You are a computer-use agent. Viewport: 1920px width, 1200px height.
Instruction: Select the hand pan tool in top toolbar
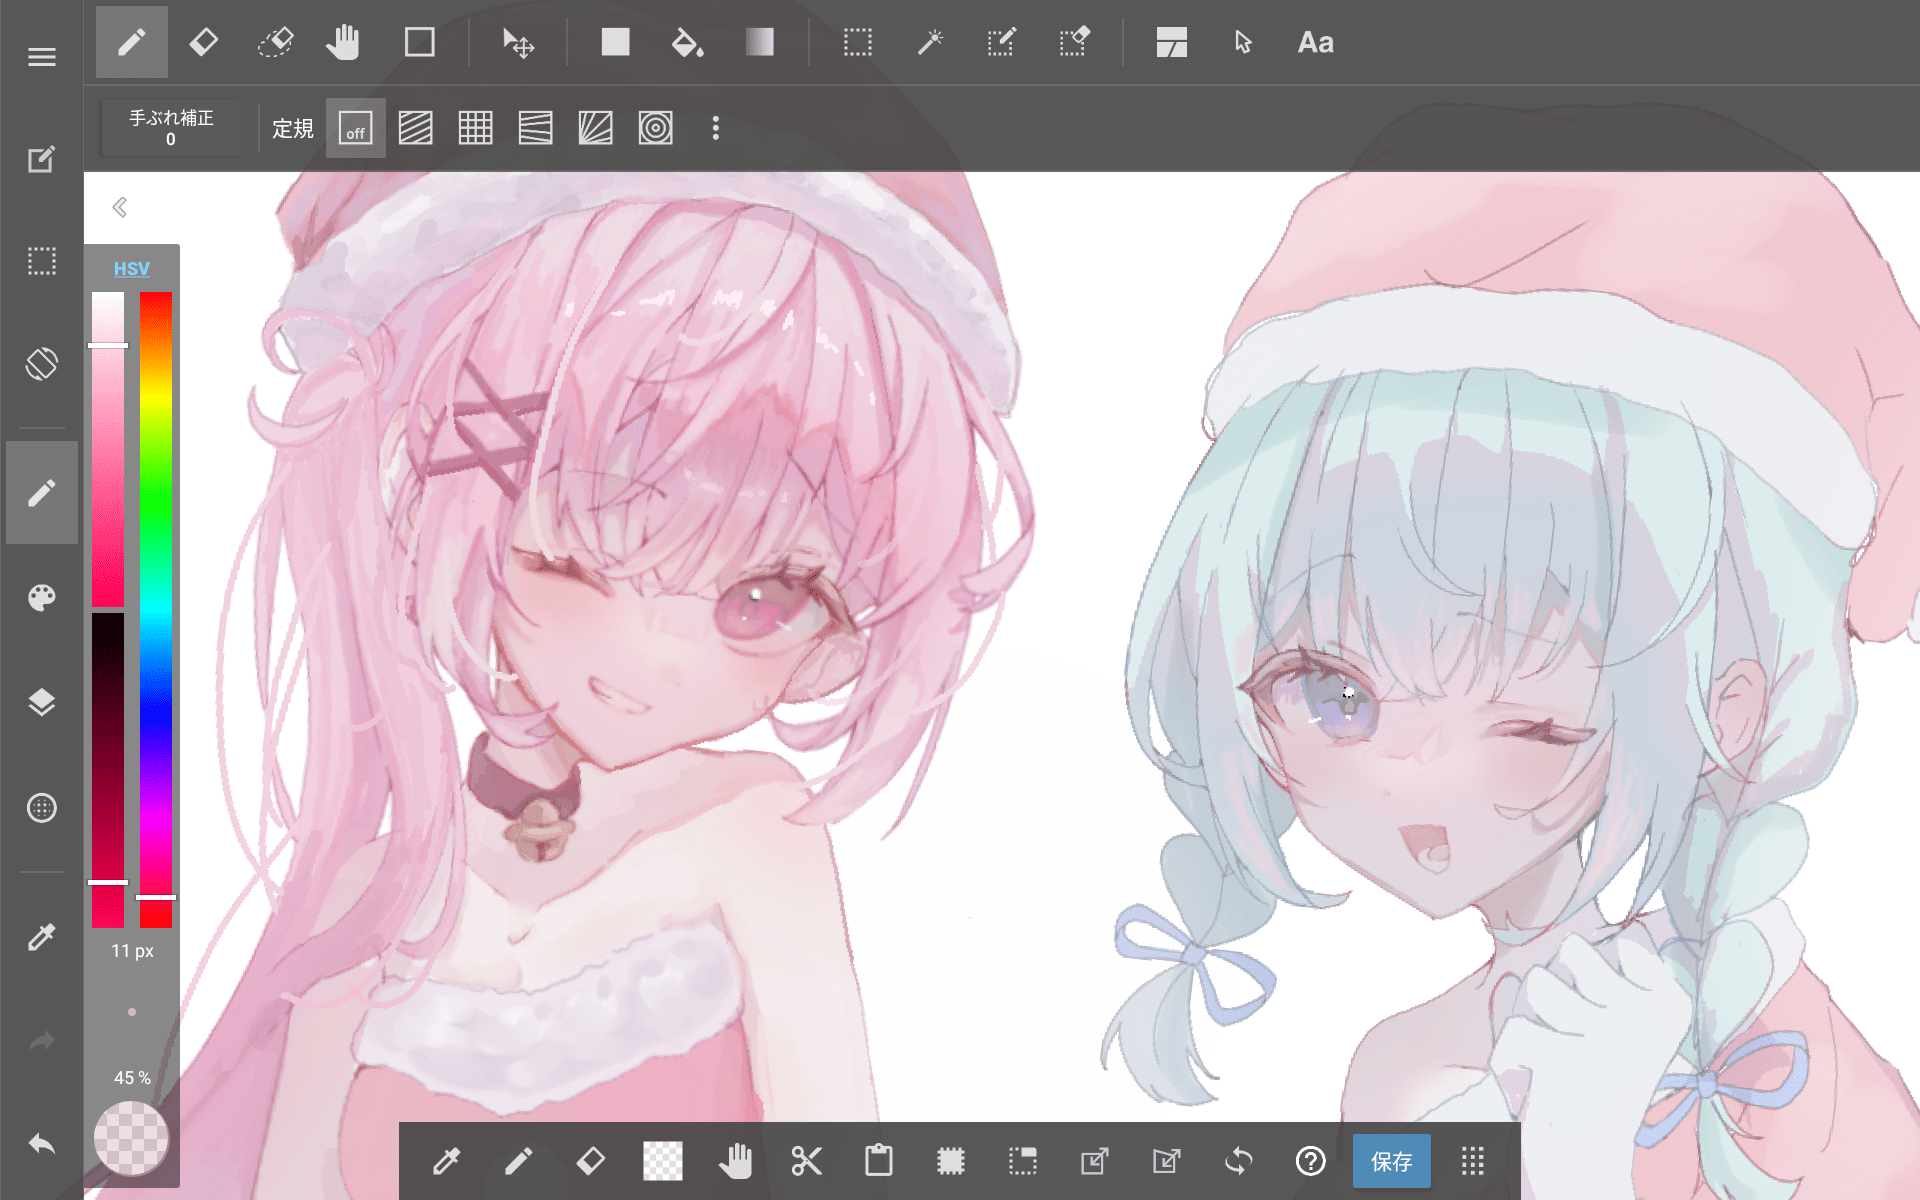click(x=343, y=42)
